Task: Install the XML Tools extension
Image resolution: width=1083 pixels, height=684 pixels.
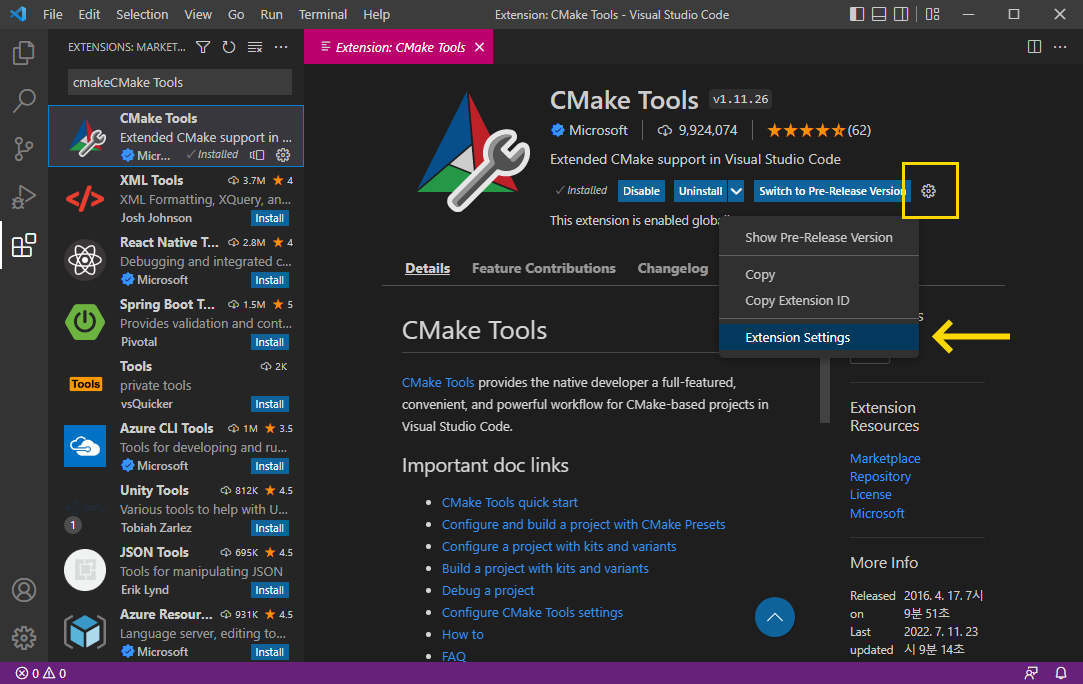Action: click(x=269, y=218)
